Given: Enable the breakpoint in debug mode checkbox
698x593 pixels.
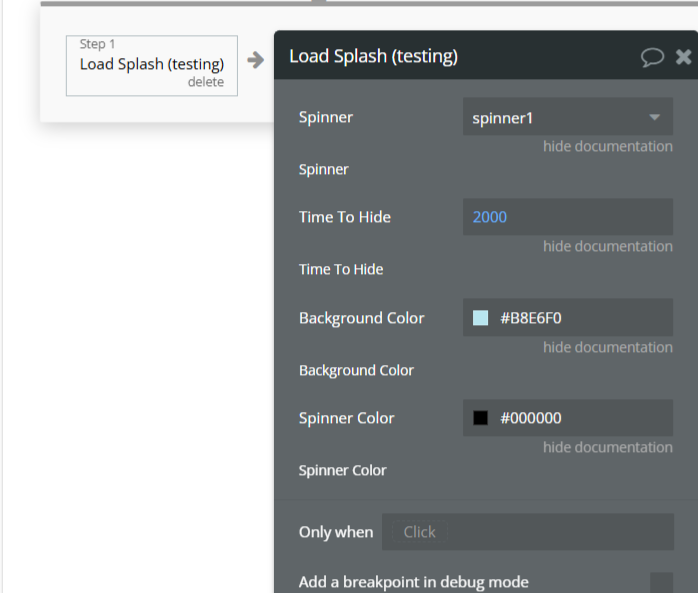Looking at the screenshot, I should click(661, 582).
